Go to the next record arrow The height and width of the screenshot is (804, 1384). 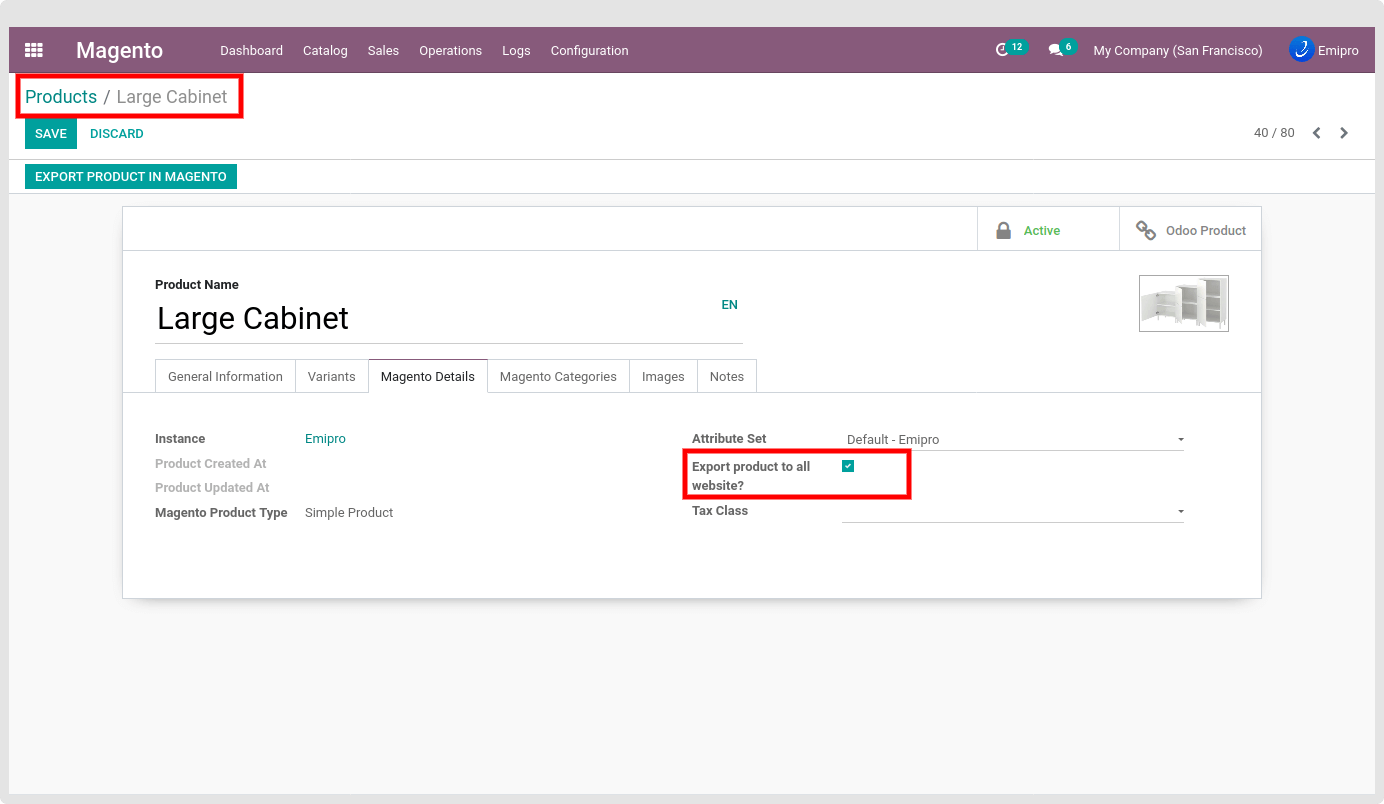1344,133
